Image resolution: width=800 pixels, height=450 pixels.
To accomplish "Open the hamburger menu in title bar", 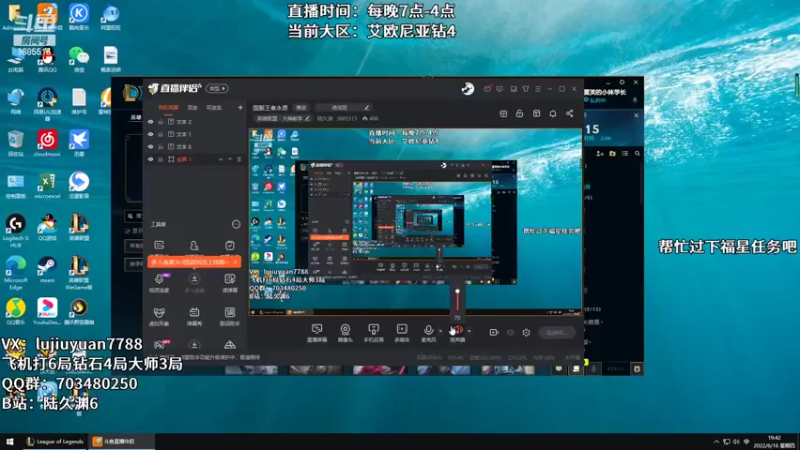I will tap(538, 89).
